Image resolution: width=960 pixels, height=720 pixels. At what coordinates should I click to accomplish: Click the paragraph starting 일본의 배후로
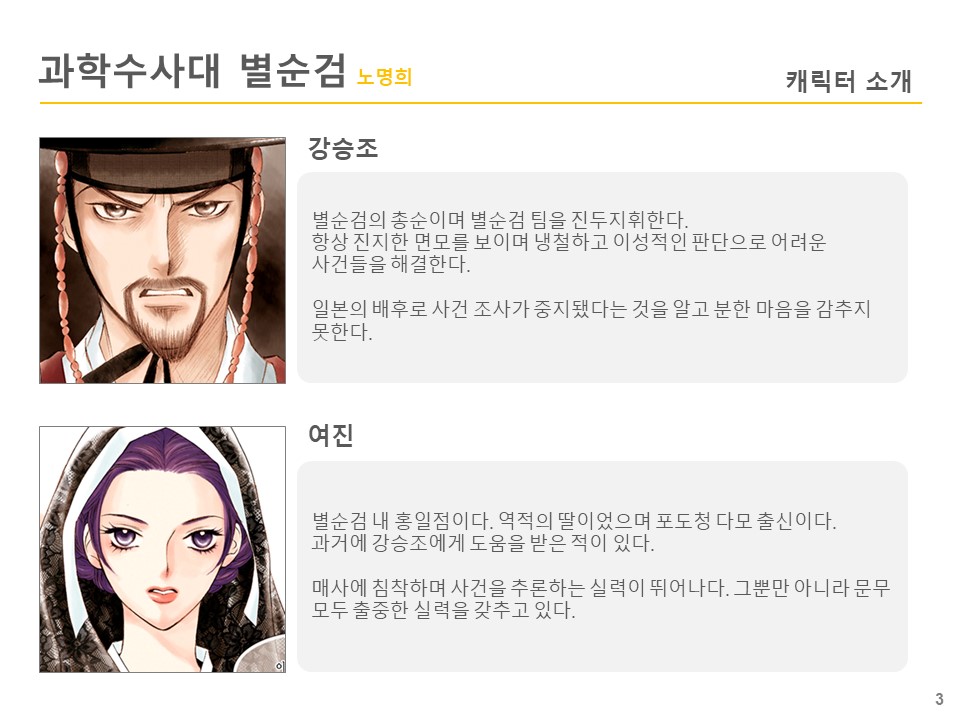point(591,320)
